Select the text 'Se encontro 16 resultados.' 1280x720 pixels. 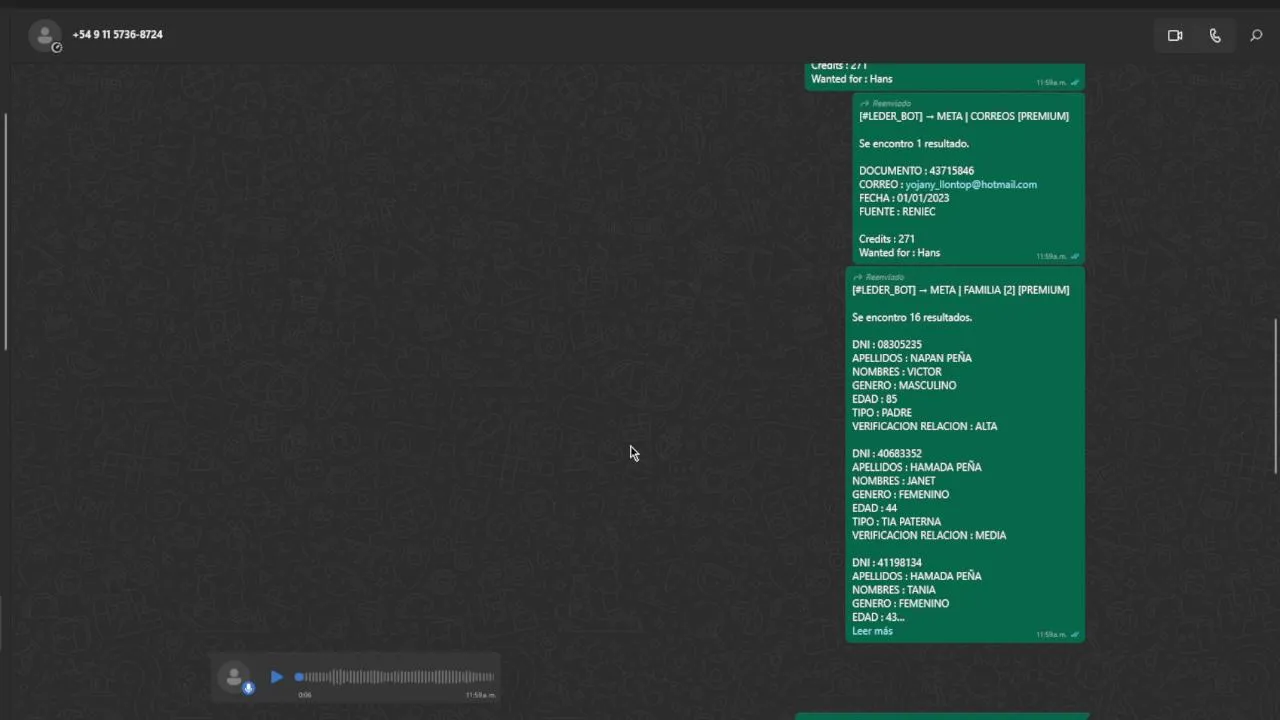[x=912, y=317]
